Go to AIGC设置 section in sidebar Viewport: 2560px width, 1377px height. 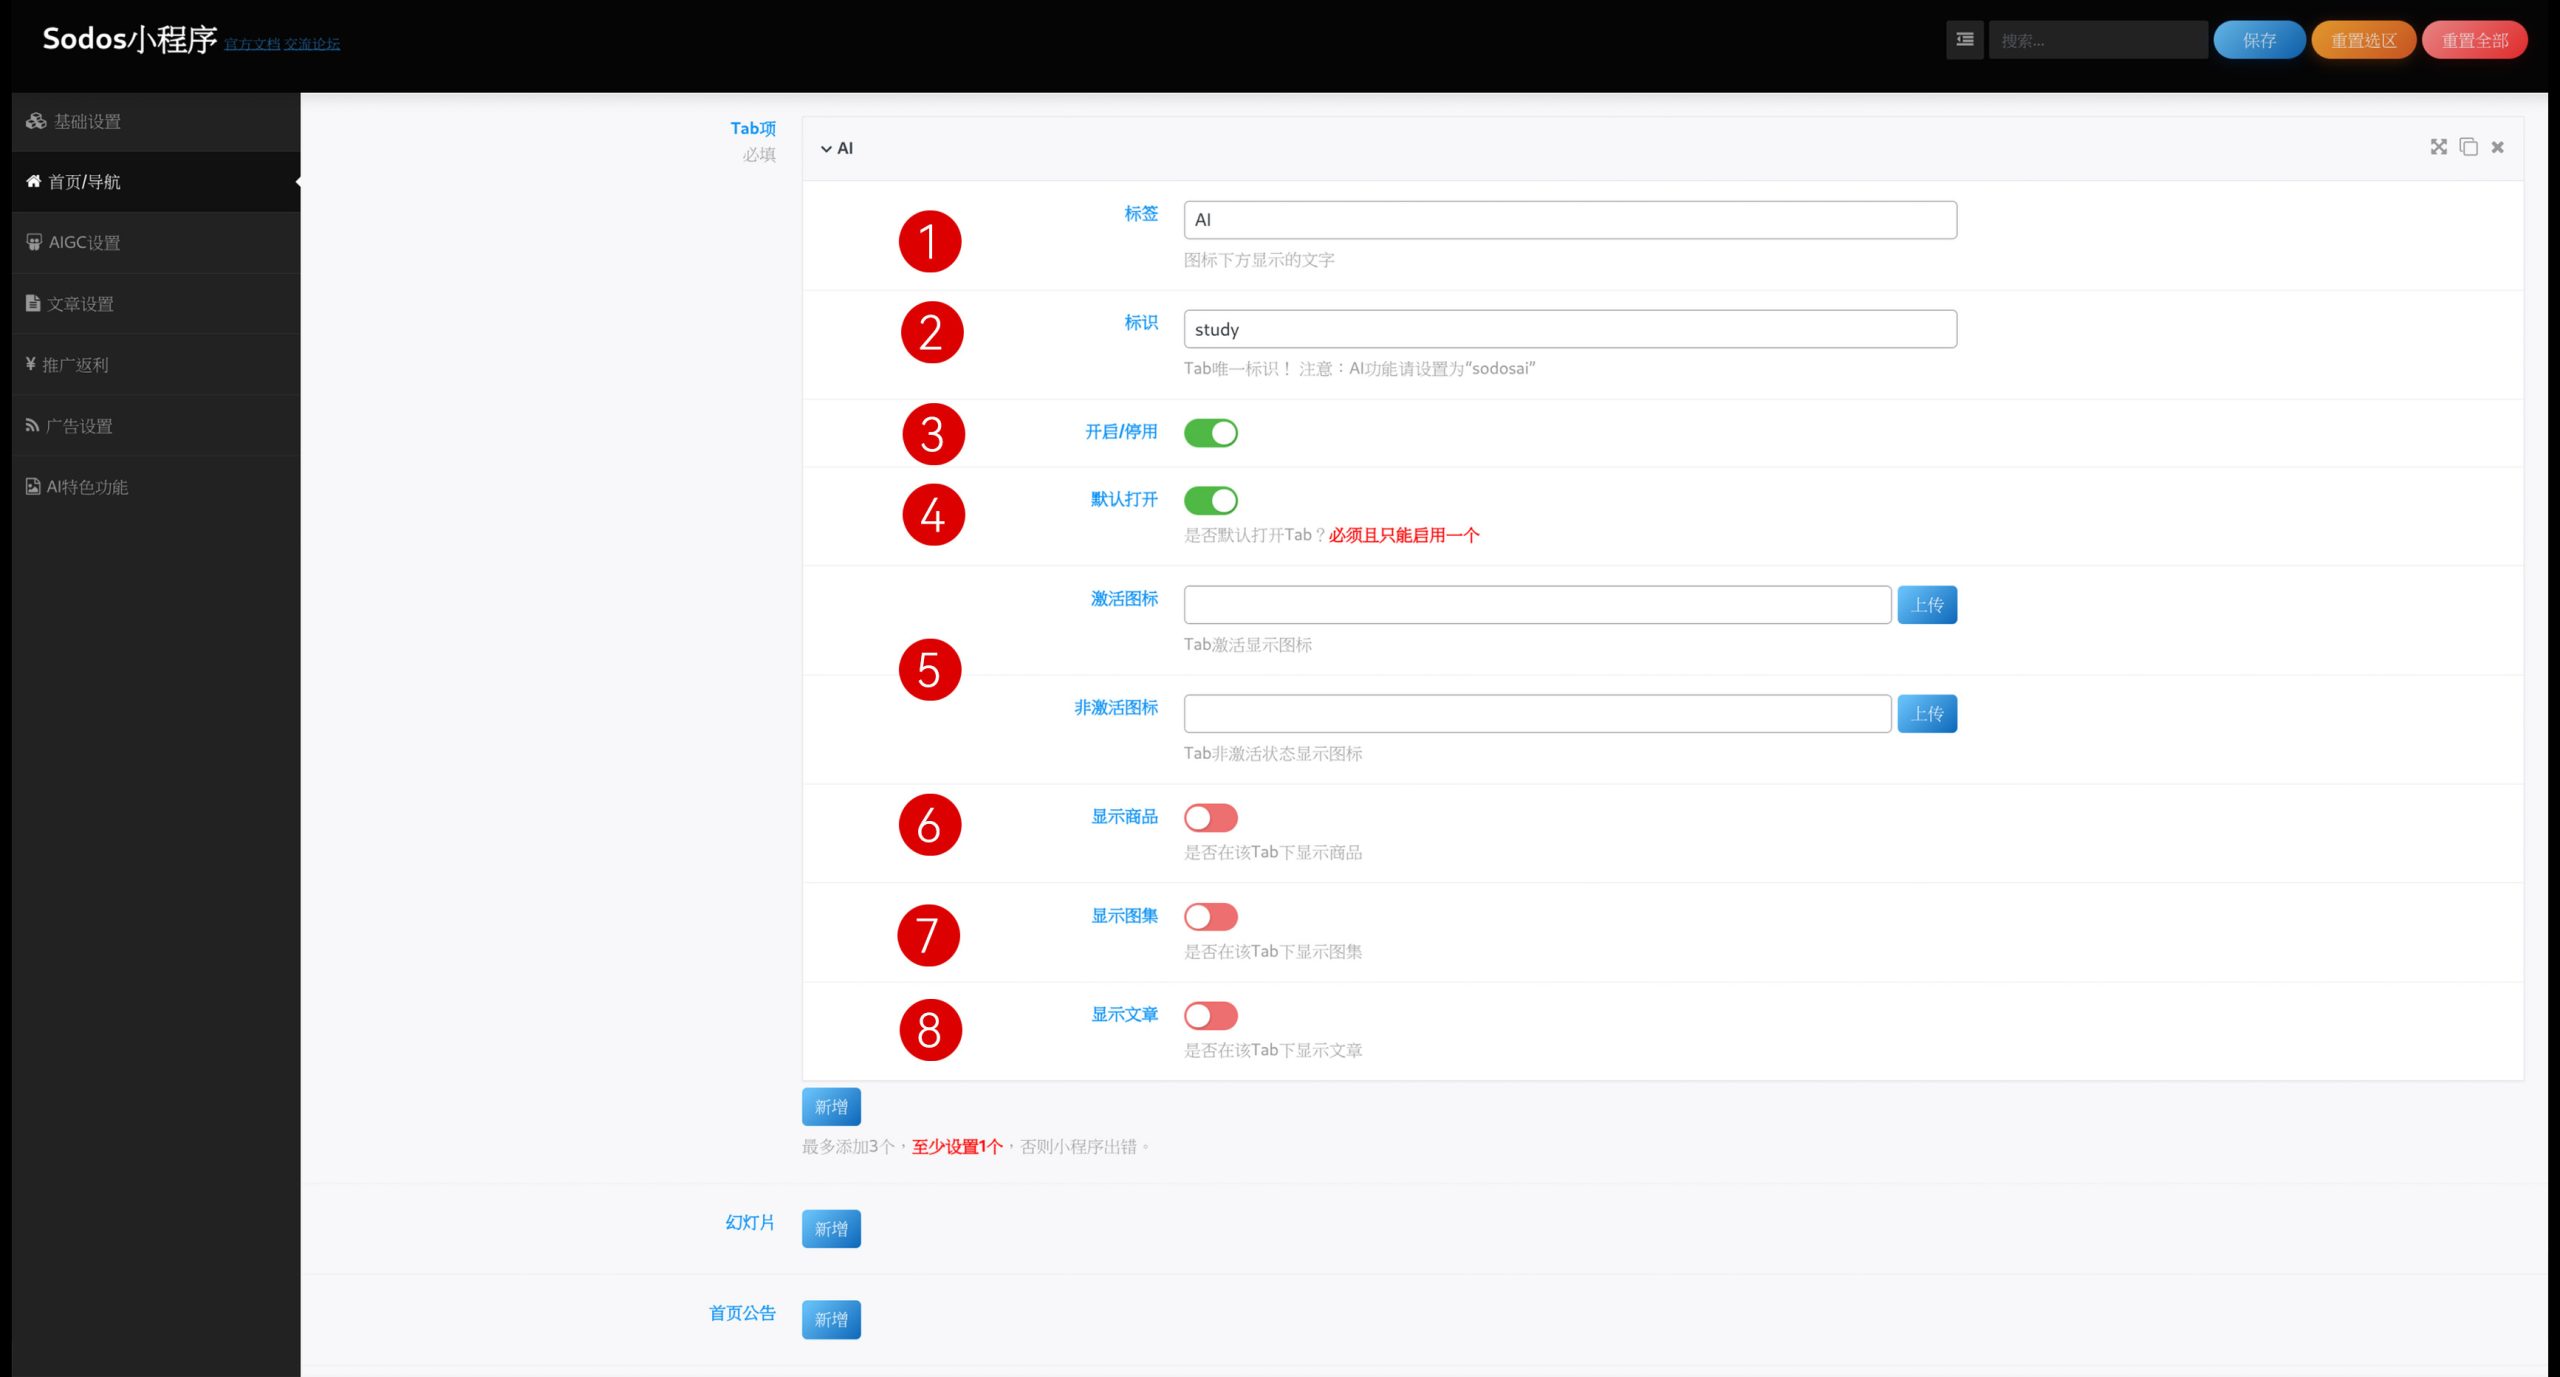pyautogui.click(x=84, y=243)
